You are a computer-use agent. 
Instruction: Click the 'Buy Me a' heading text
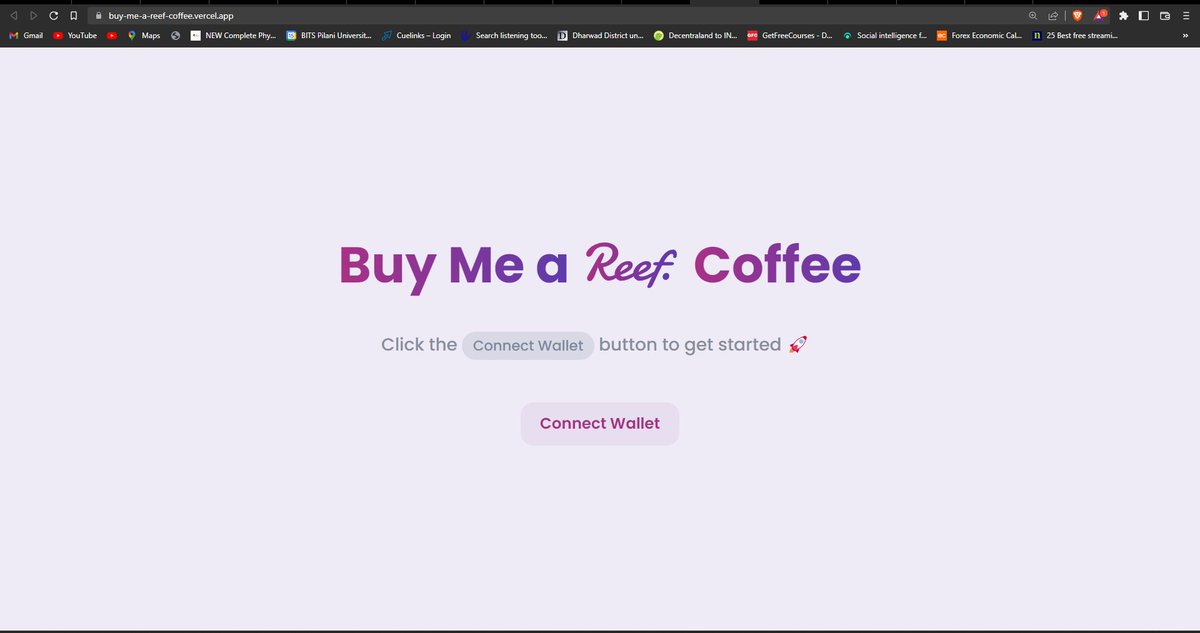point(453,267)
